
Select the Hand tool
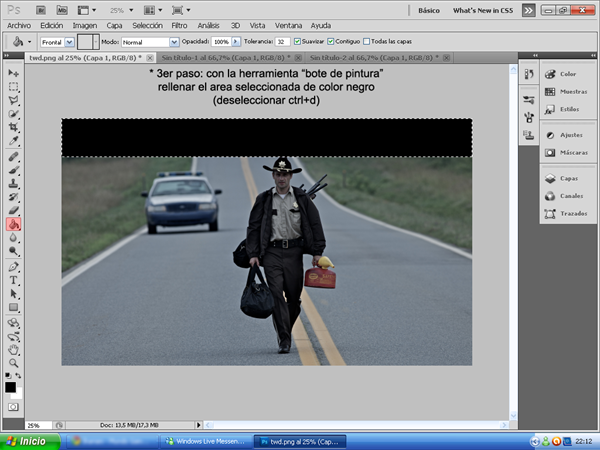click(14, 351)
